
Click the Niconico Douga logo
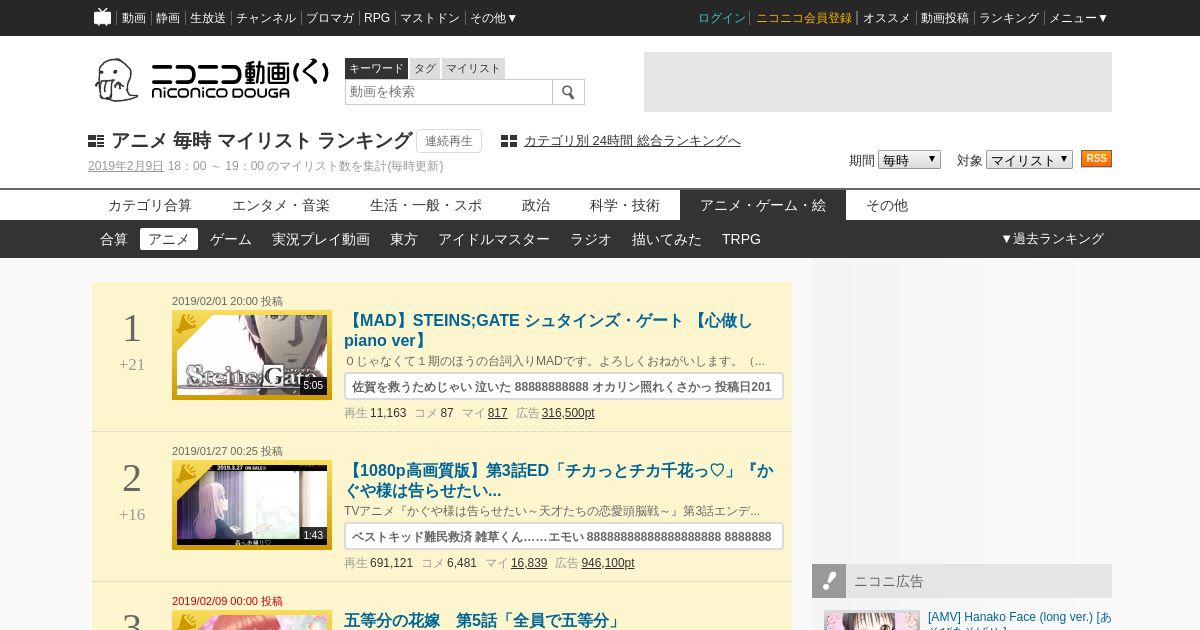[x=211, y=80]
